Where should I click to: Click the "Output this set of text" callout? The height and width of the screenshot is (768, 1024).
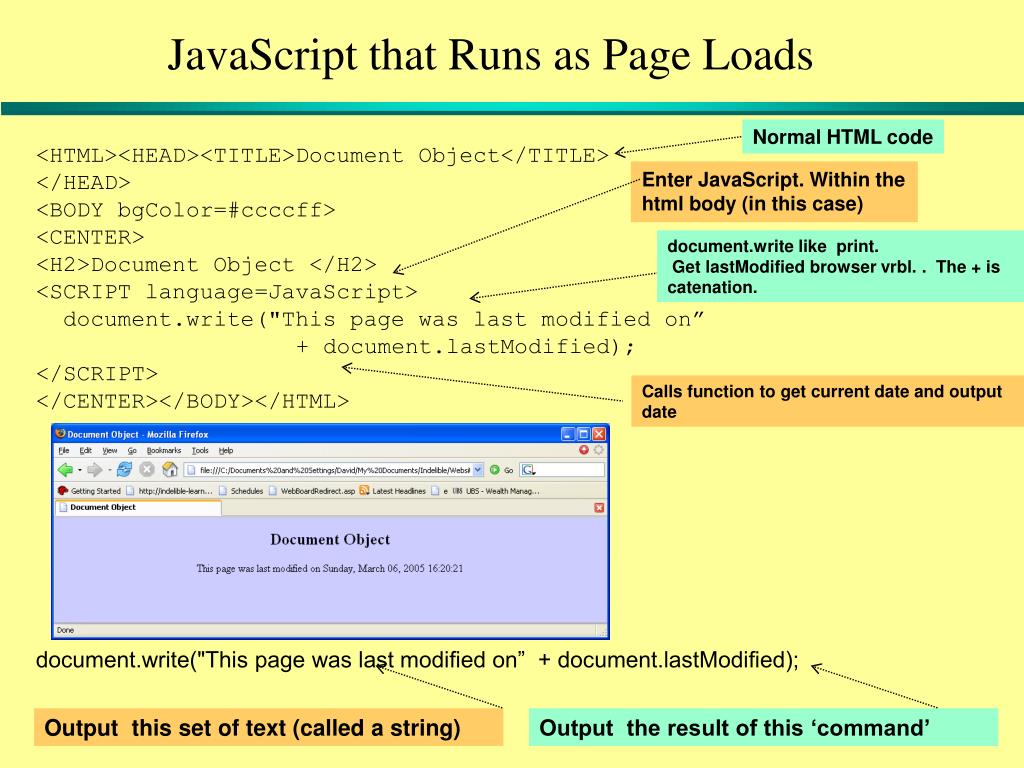268,728
